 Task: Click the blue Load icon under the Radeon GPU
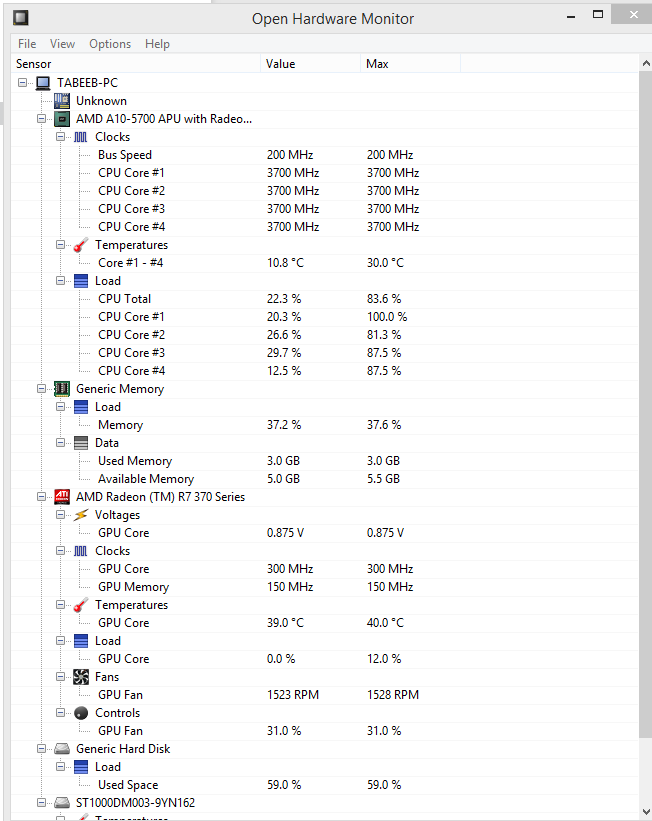pyautogui.click(x=81, y=641)
